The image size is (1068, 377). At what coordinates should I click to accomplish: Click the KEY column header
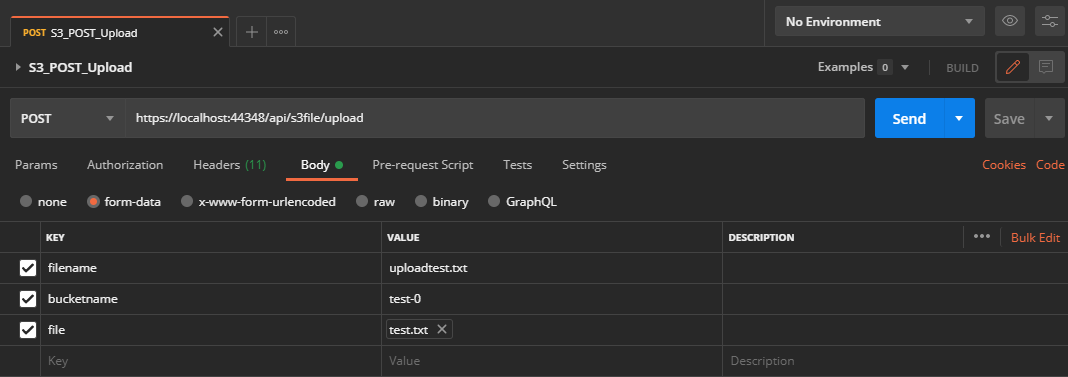click(x=54, y=237)
